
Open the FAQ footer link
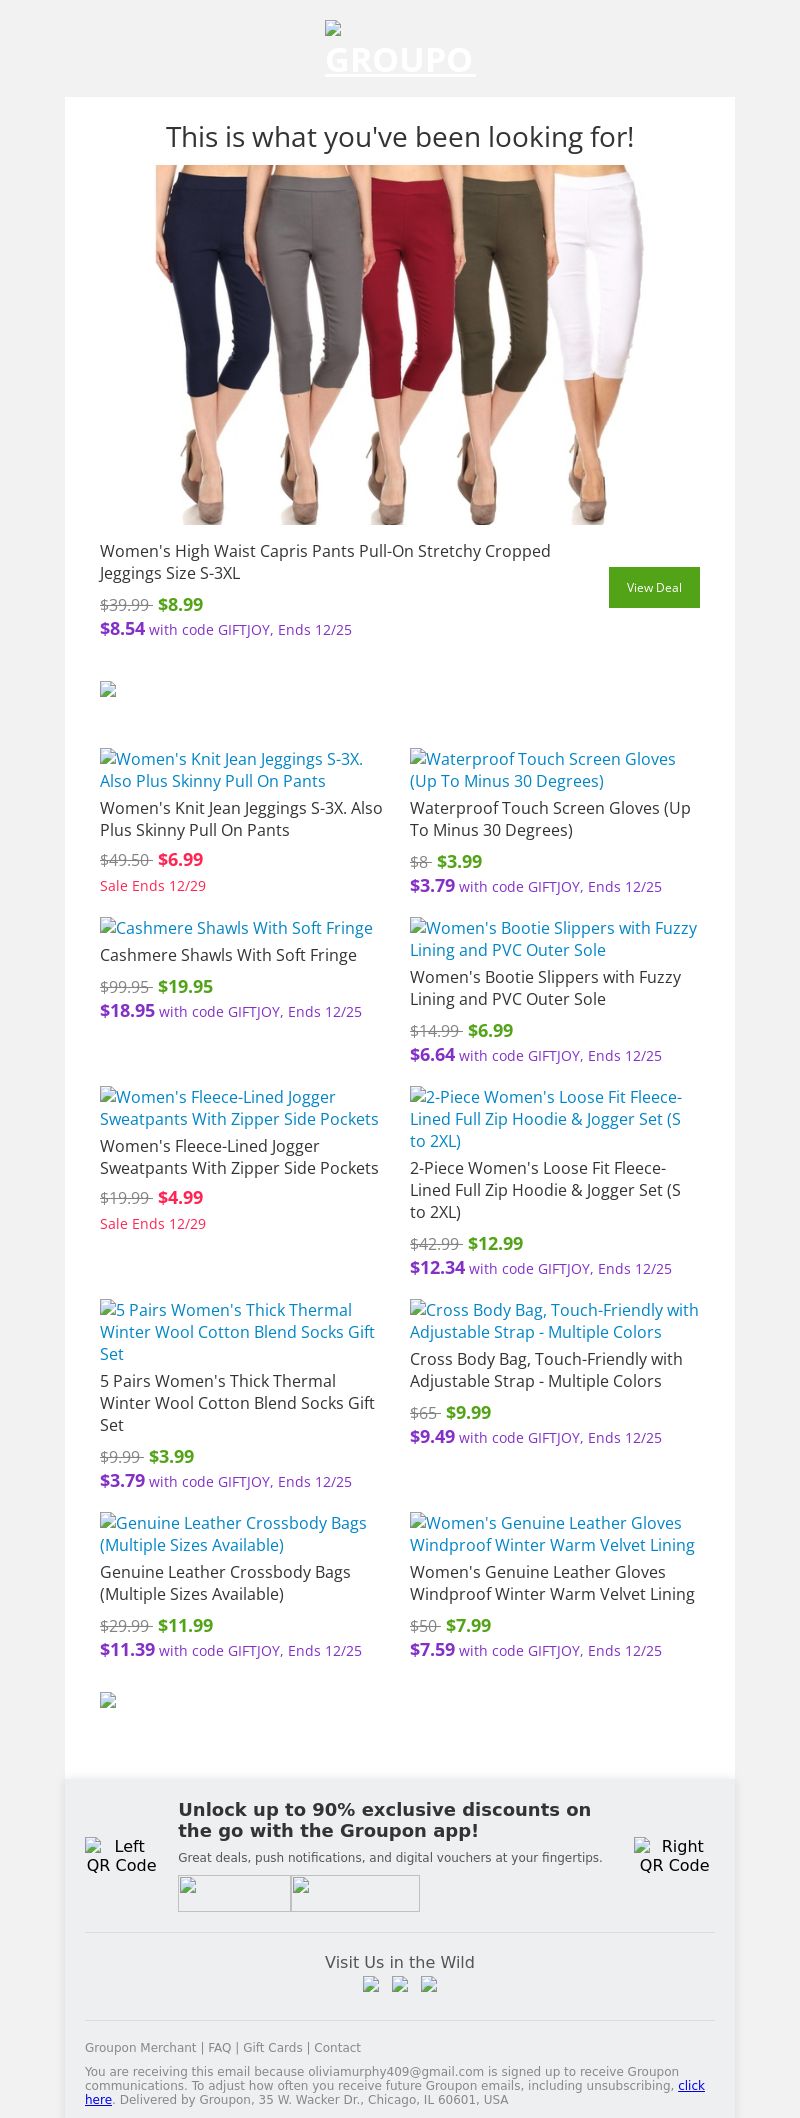(x=219, y=2048)
